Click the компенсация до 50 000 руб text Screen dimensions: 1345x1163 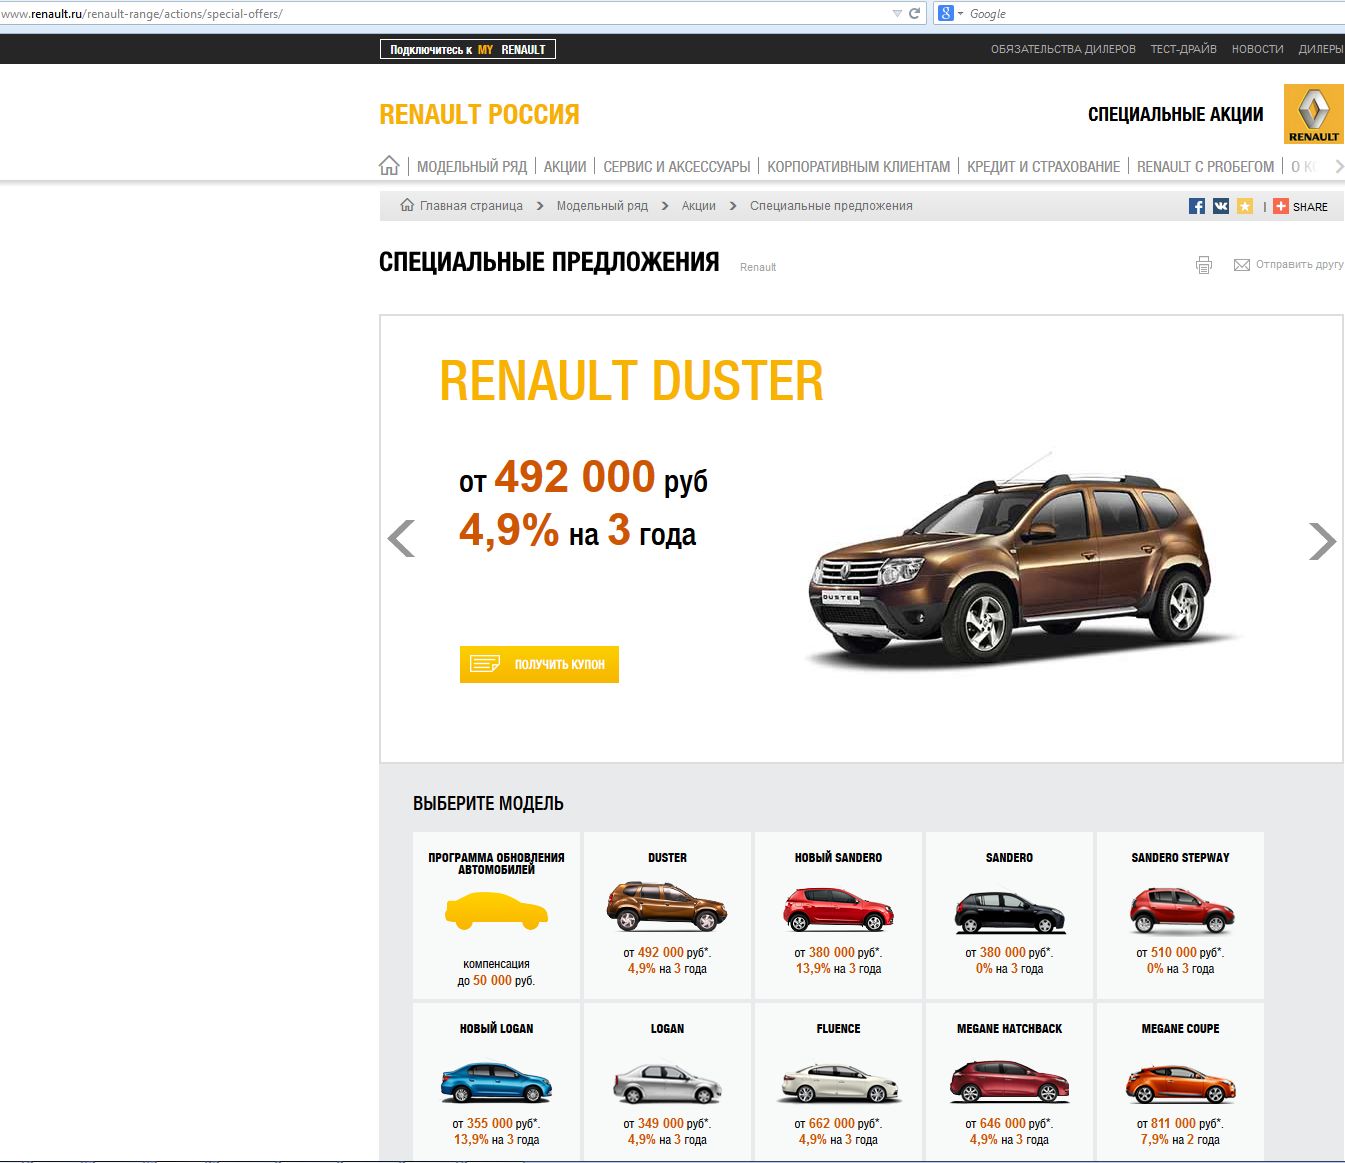coord(496,972)
